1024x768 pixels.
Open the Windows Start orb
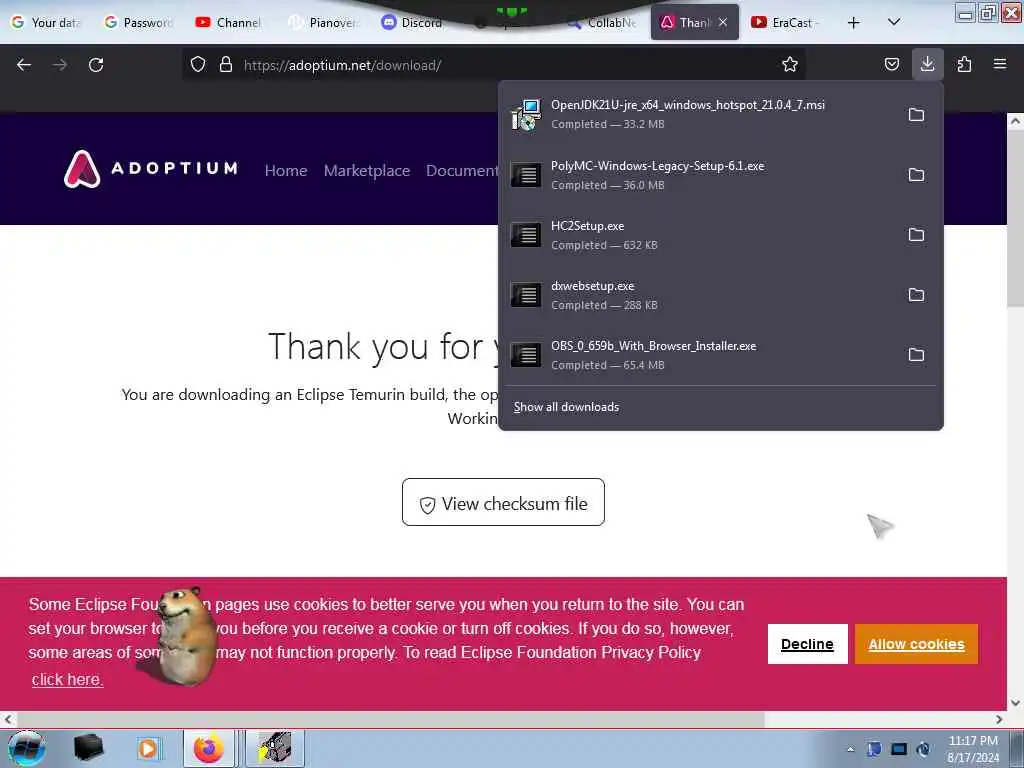coord(26,748)
